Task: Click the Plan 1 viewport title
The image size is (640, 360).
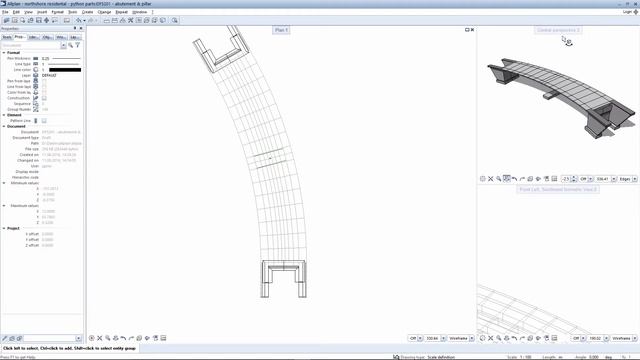Action: click(281, 30)
